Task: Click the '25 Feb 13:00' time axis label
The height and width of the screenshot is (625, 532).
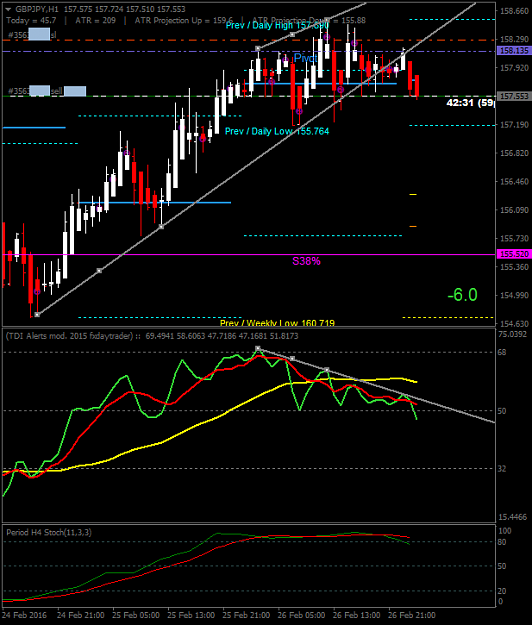Action: pos(191,615)
